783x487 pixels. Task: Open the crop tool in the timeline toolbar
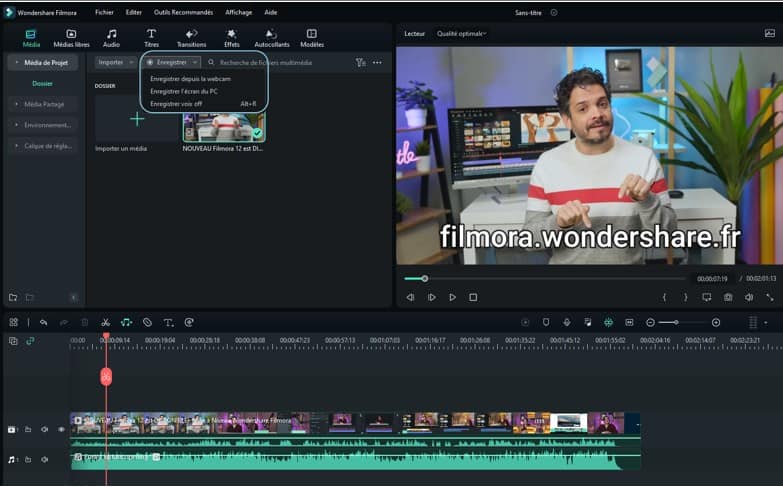[147, 322]
